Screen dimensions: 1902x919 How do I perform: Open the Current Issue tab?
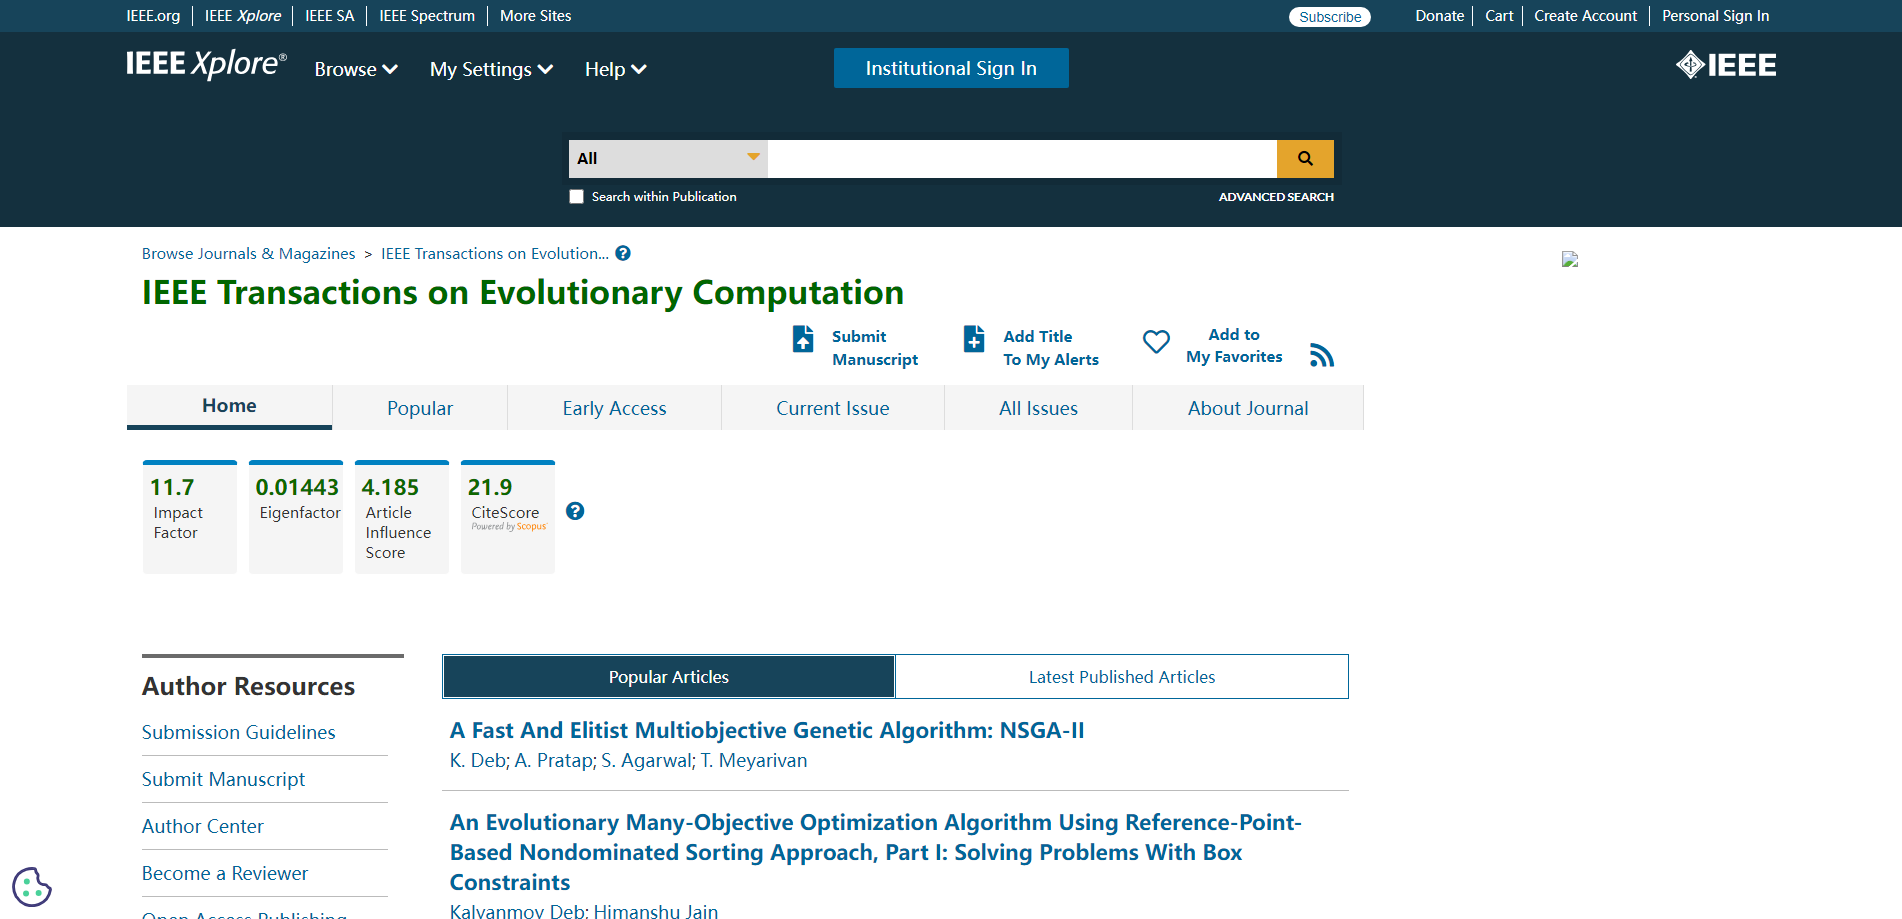(x=833, y=408)
